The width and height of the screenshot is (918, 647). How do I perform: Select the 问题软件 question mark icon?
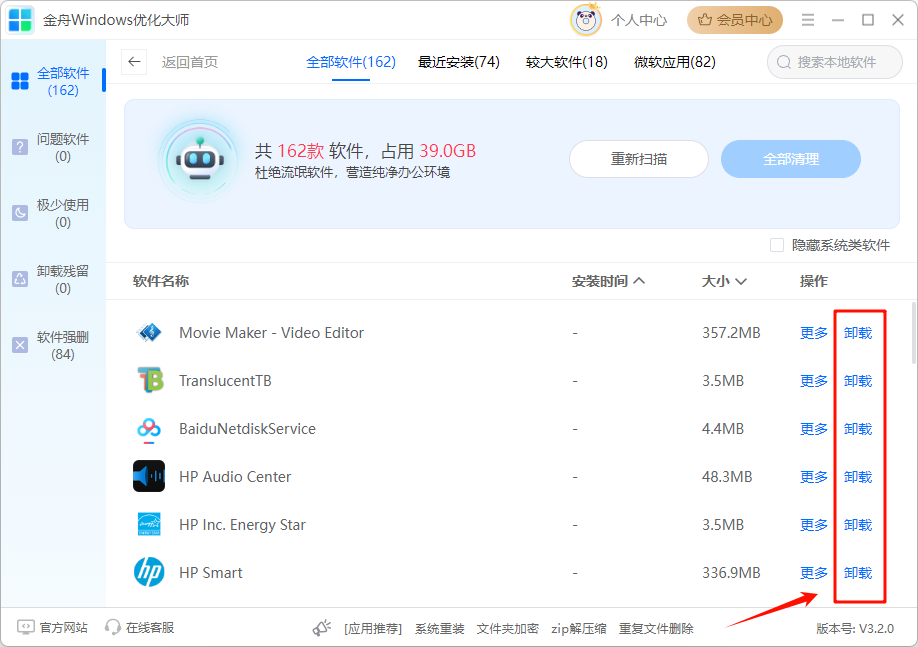coord(20,147)
